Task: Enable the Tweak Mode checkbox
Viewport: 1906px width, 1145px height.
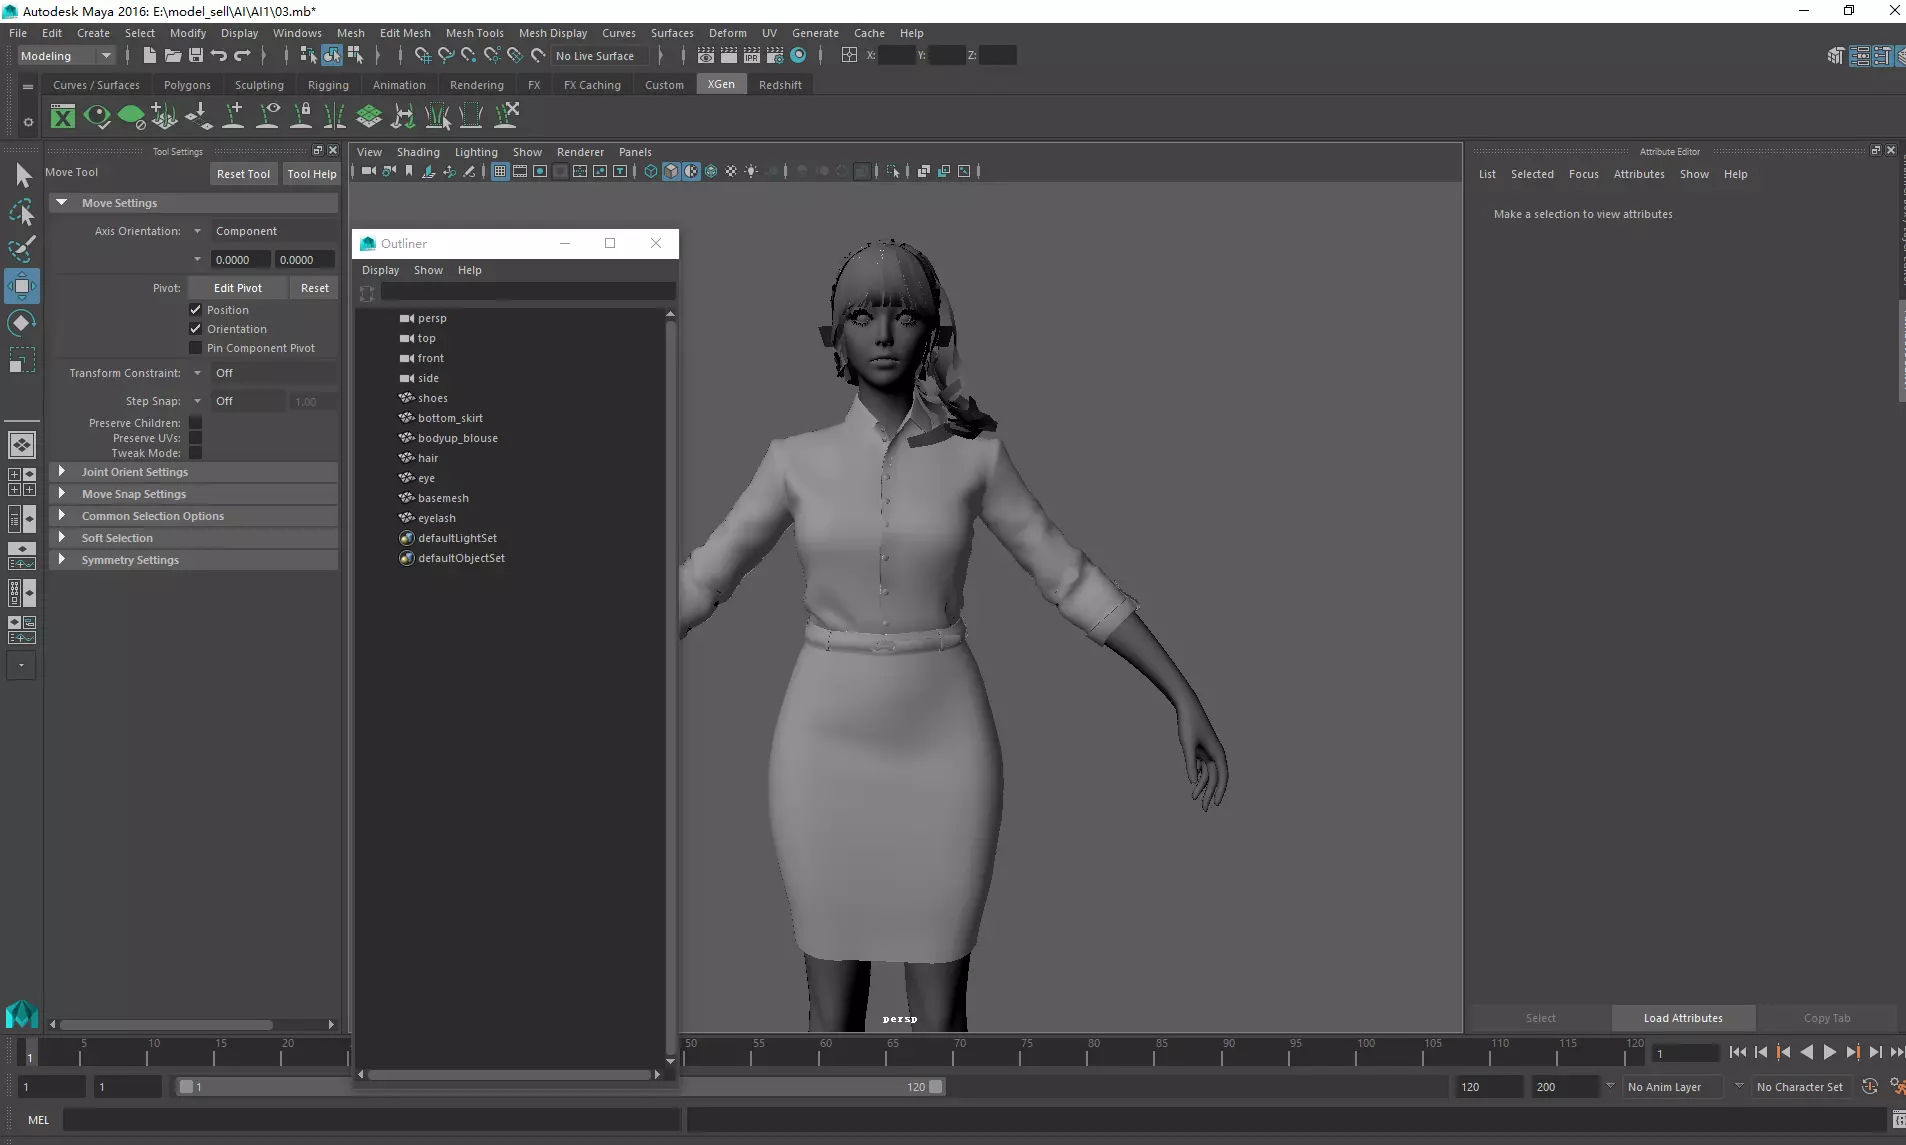Action: pyautogui.click(x=196, y=453)
